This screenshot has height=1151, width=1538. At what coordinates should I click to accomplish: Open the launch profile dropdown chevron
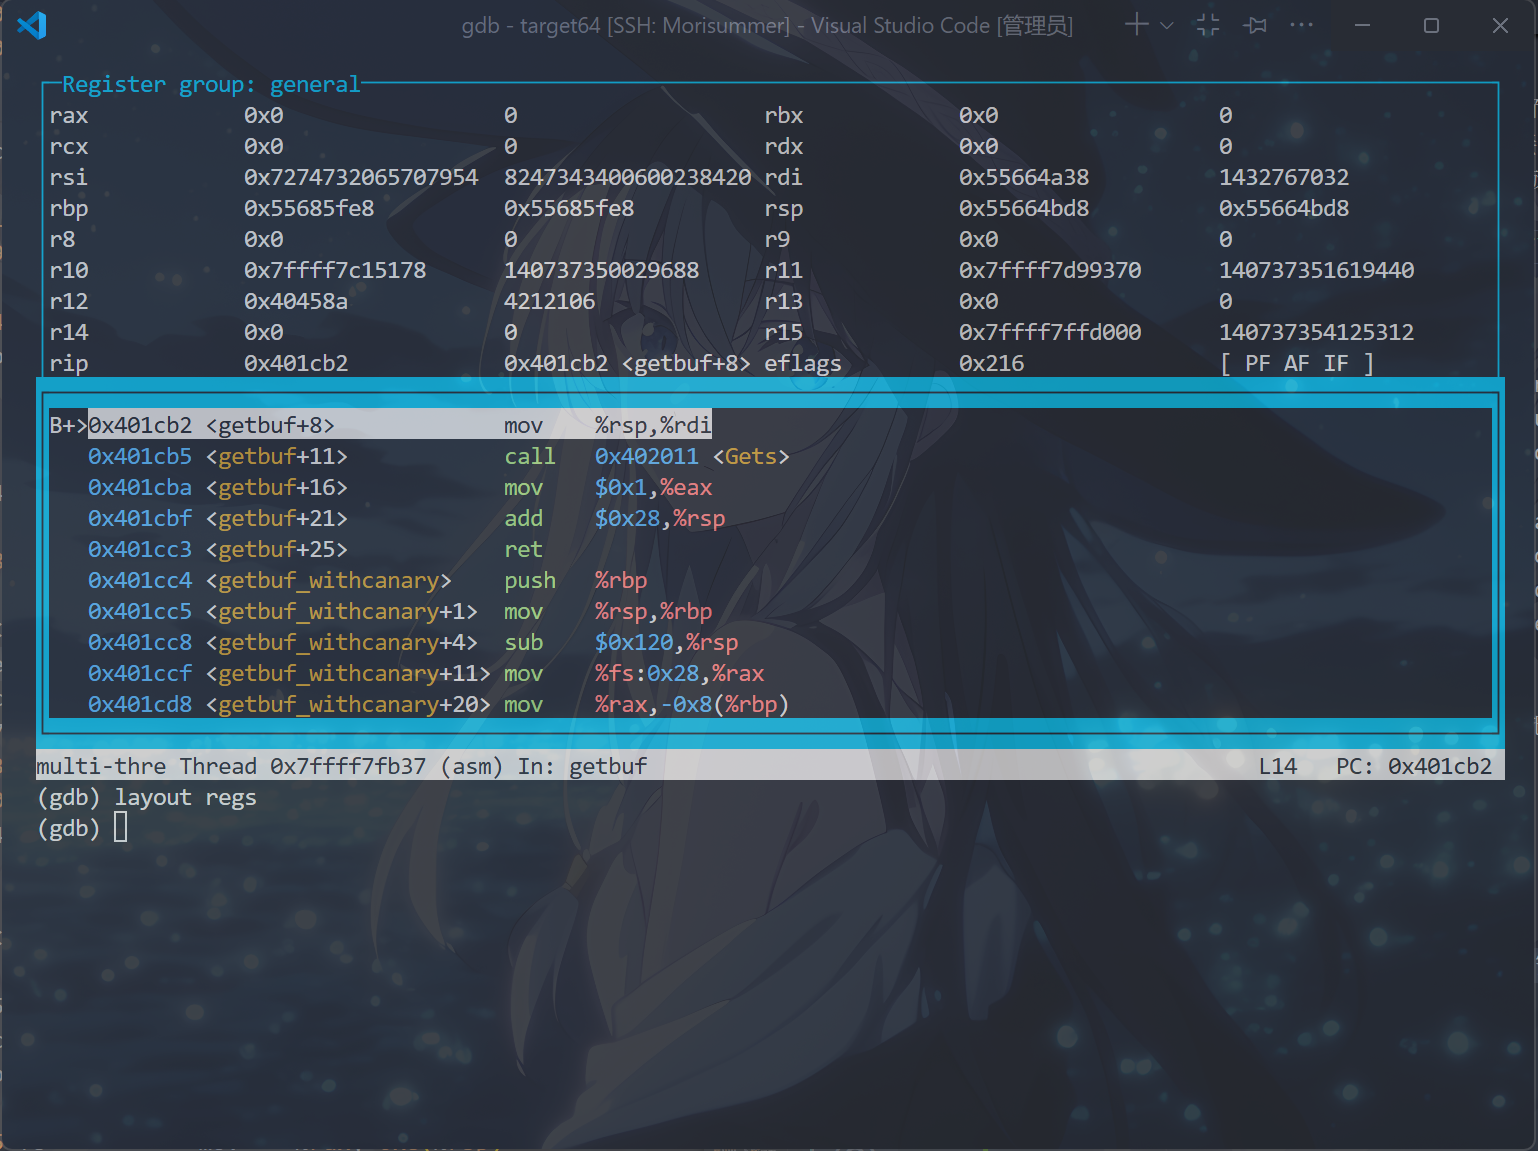click(1166, 26)
